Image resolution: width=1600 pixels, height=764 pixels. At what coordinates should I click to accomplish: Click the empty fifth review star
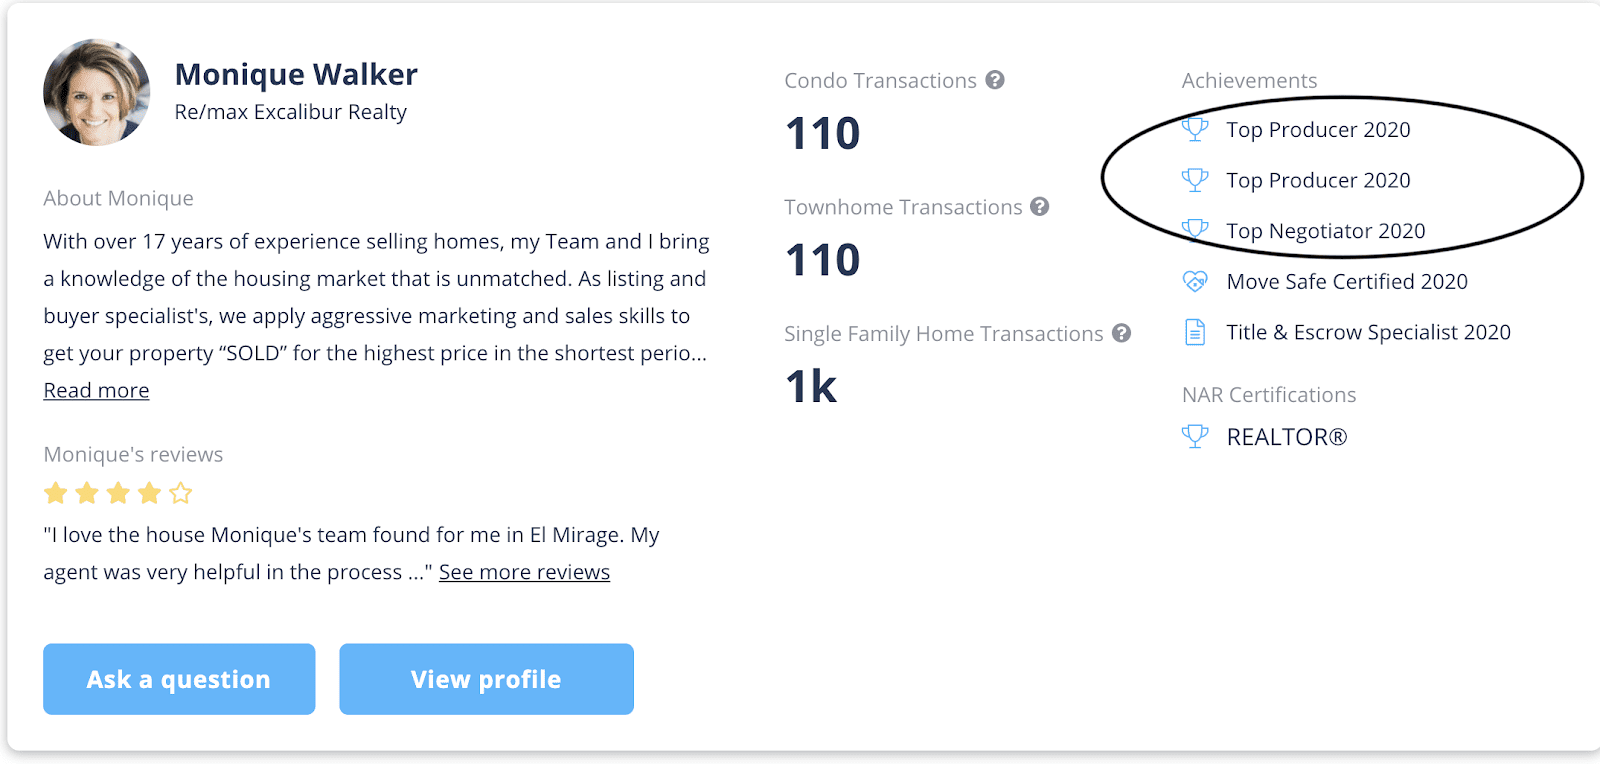coord(181,493)
